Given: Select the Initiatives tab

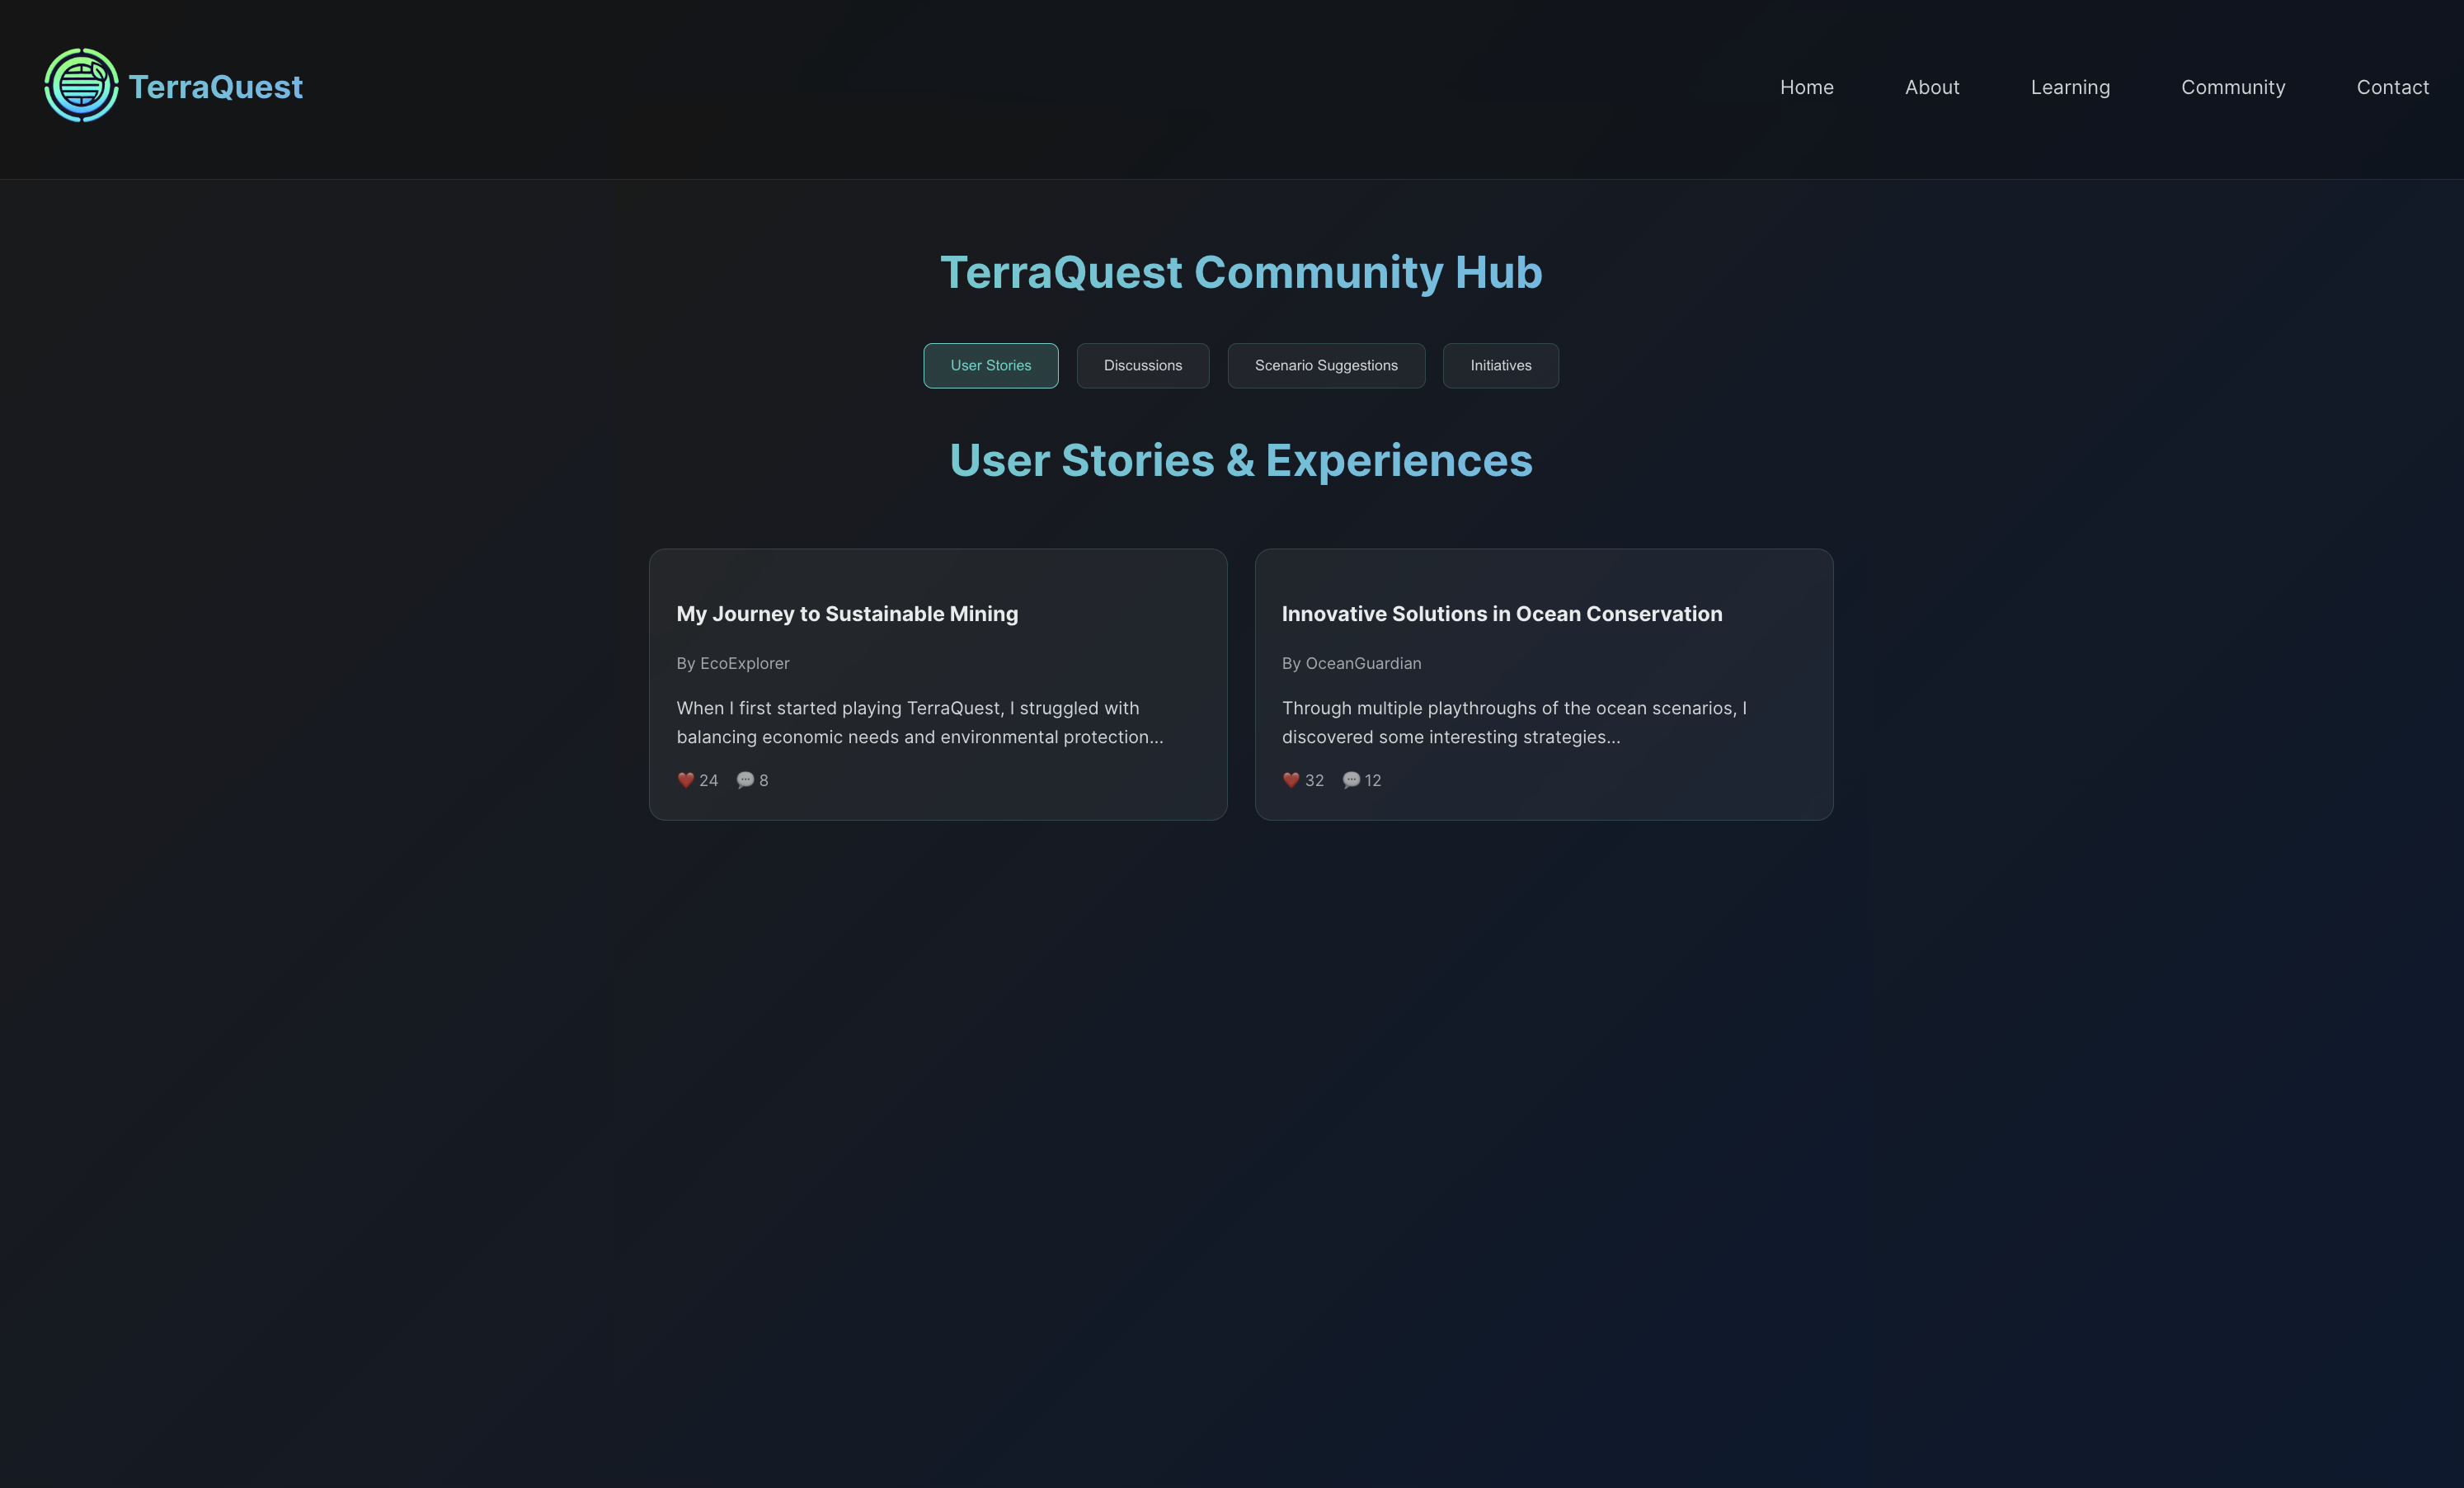Looking at the screenshot, I should click(1500, 366).
